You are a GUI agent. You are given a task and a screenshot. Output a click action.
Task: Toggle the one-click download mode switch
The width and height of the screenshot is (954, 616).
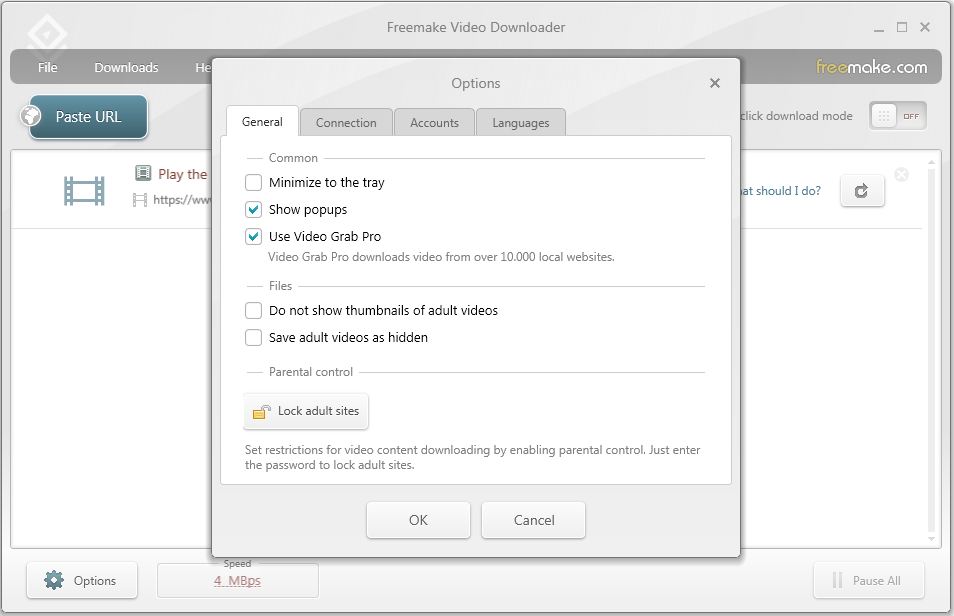pyautogui.click(x=898, y=116)
